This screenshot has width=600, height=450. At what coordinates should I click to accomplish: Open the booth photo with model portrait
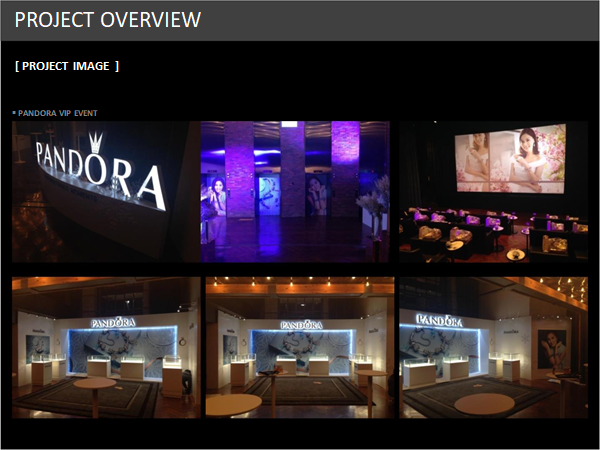tap(494, 347)
